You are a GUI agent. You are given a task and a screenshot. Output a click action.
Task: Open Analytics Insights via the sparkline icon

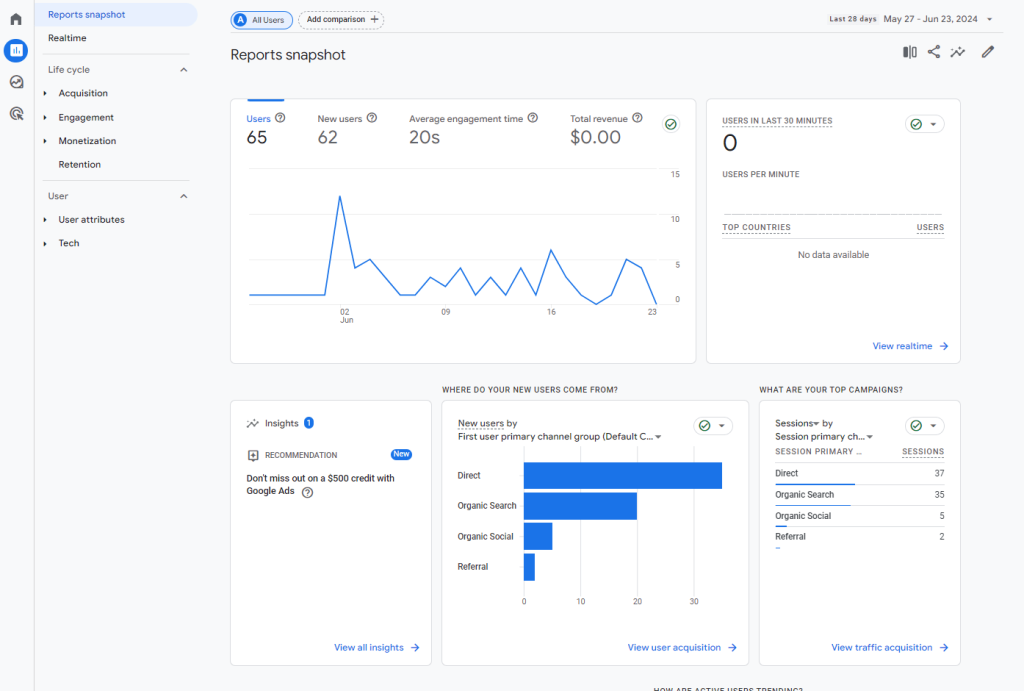pos(960,51)
